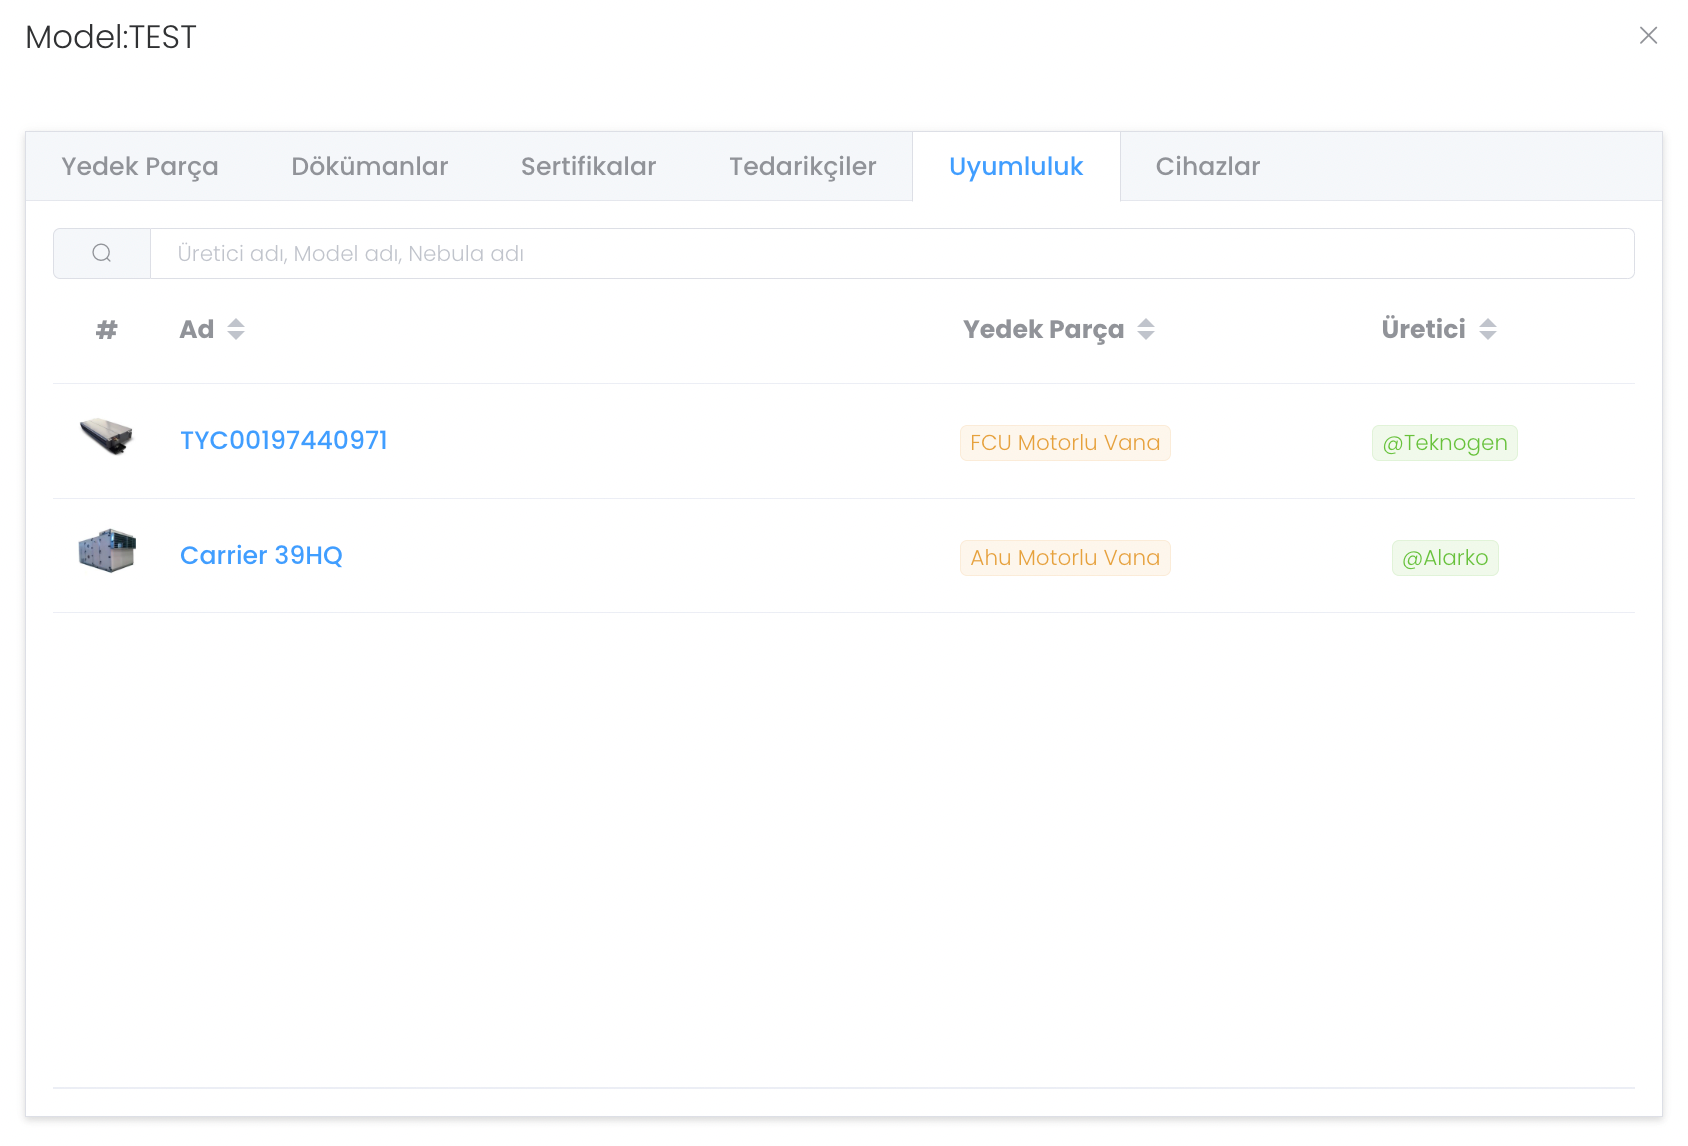
Task: Close the Model:TEST dialog
Action: coord(1648,36)
